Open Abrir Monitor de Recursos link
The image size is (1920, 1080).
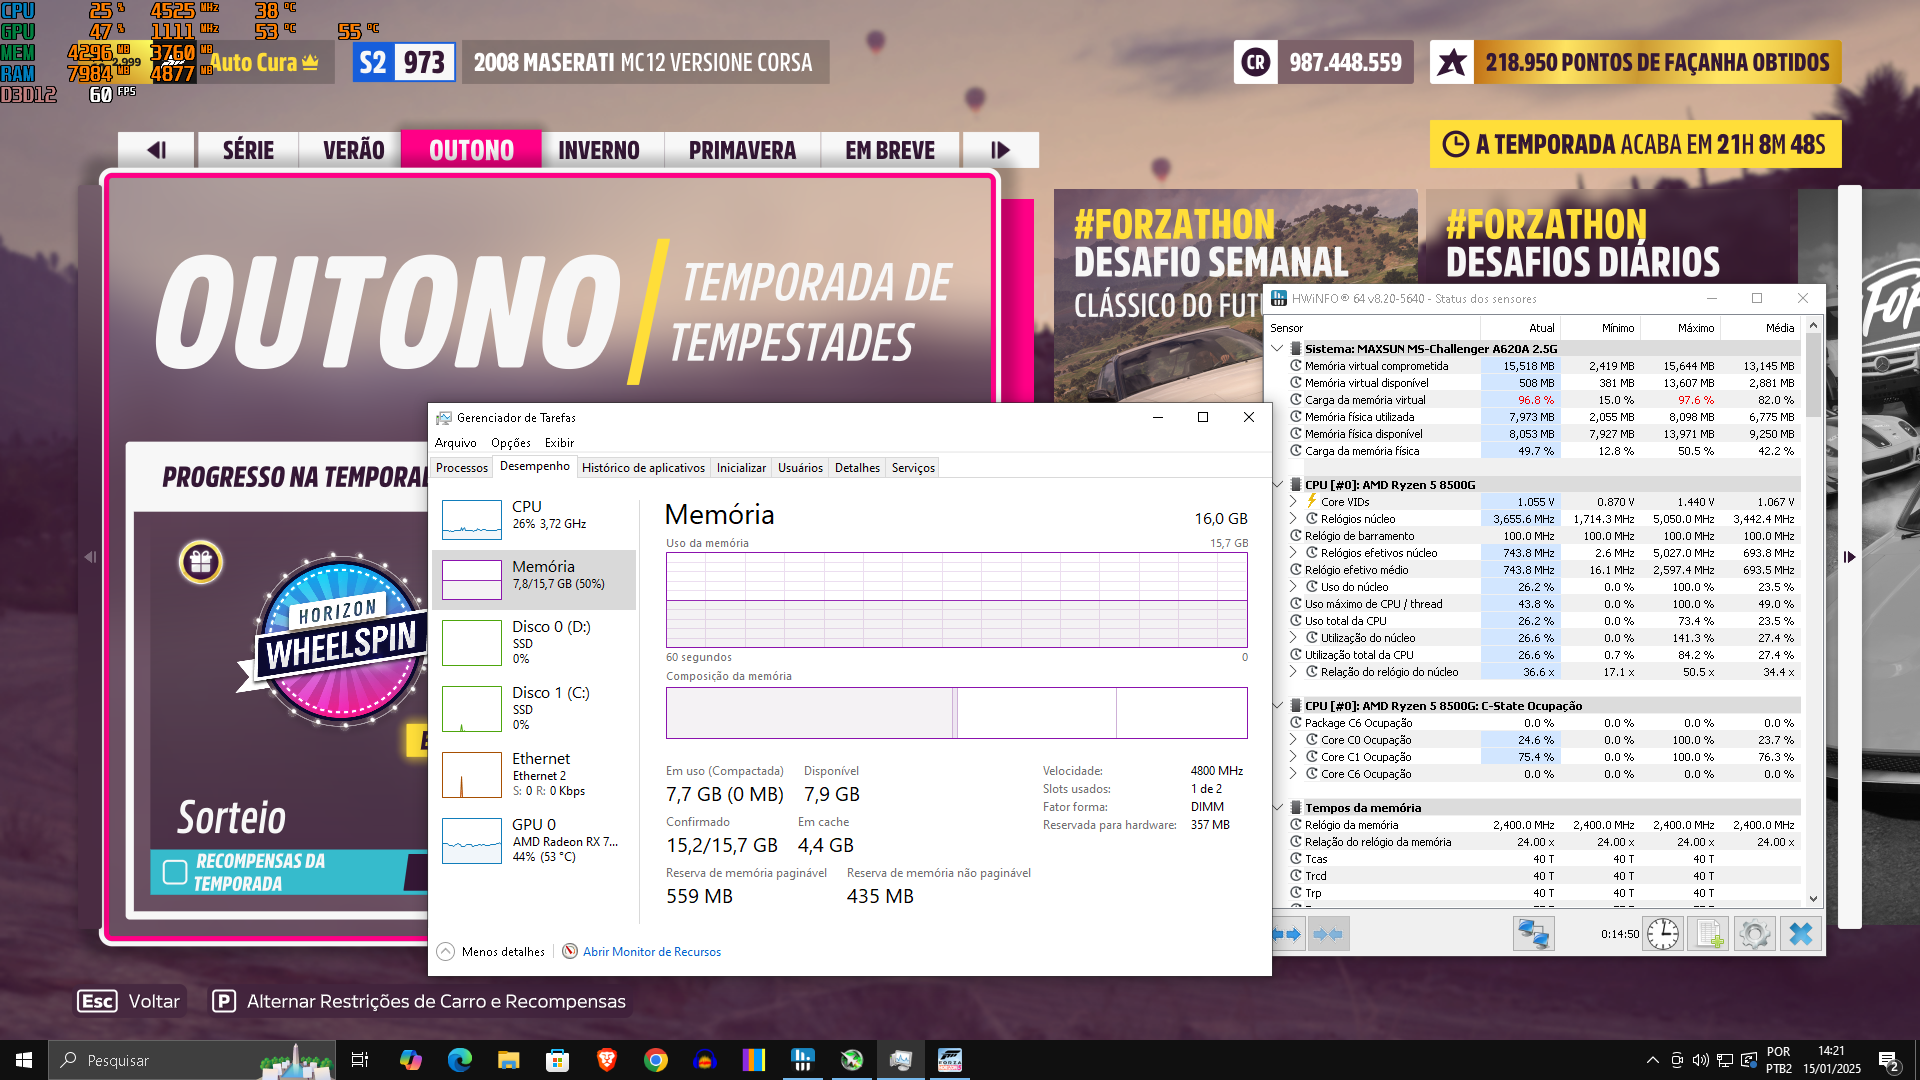point(651,951)
